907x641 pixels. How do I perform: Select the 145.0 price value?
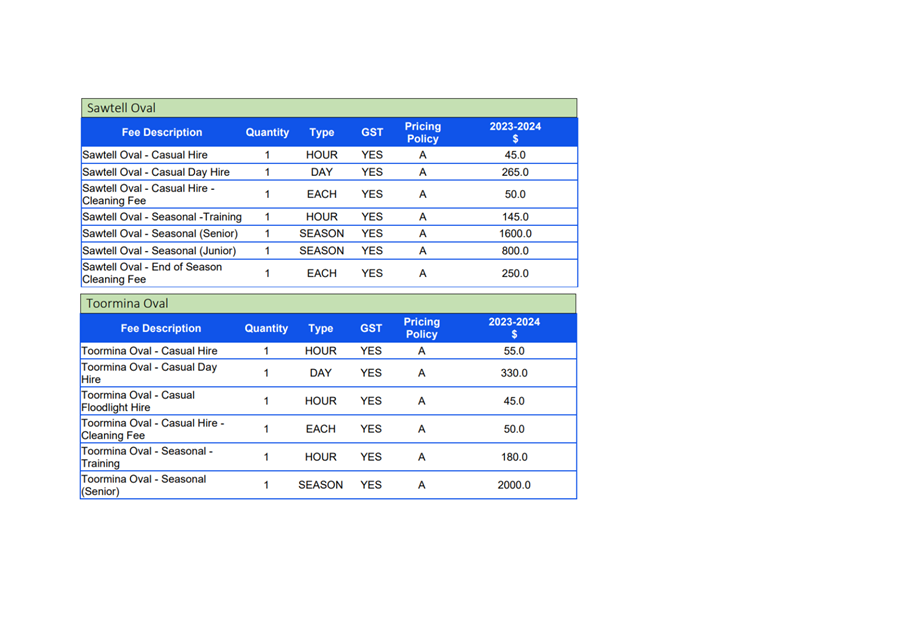515,217
